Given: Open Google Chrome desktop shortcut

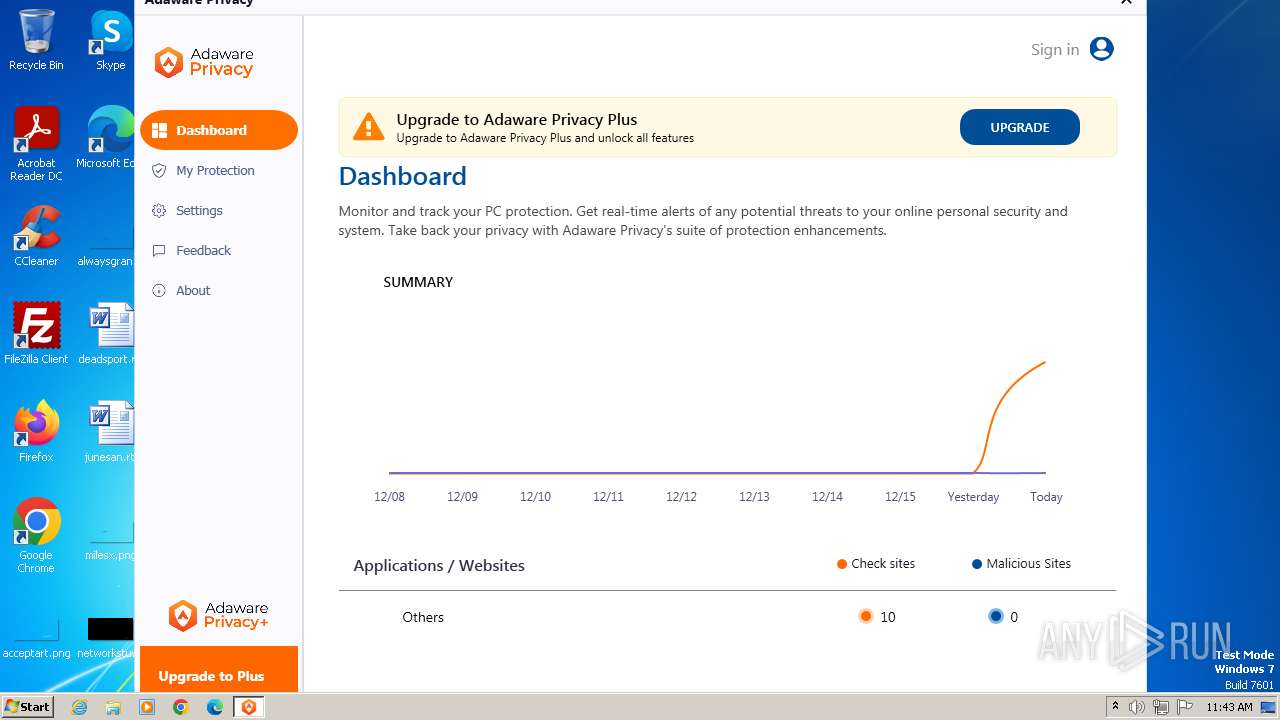Looking at the screenshot, I should [x=36, y=536].
